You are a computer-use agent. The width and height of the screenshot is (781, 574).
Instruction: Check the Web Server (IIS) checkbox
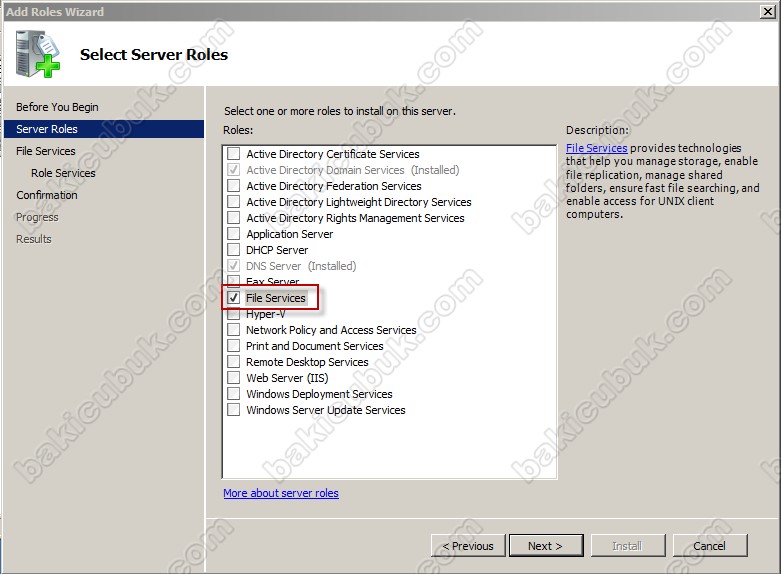[233, 377]
